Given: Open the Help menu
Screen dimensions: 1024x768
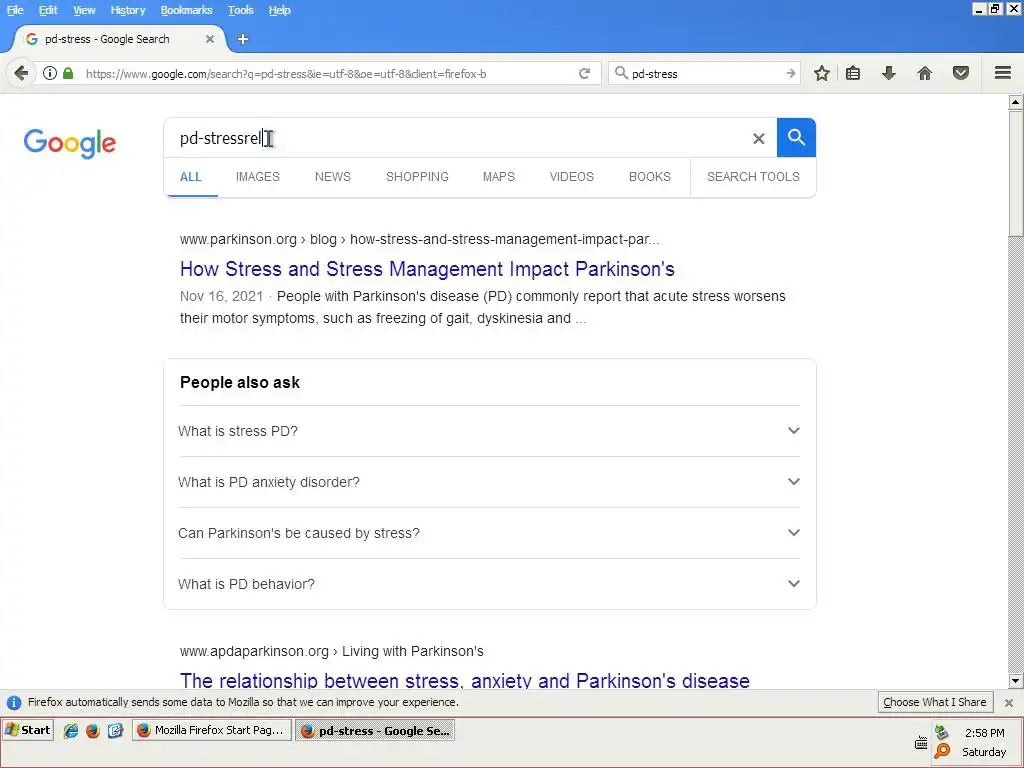Looking at the screenshot, I should coord(280,10).
